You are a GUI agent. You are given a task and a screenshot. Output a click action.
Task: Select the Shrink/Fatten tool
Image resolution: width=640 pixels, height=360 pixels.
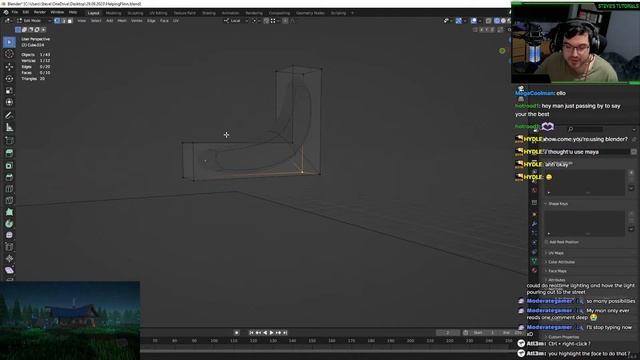[9, 258]
